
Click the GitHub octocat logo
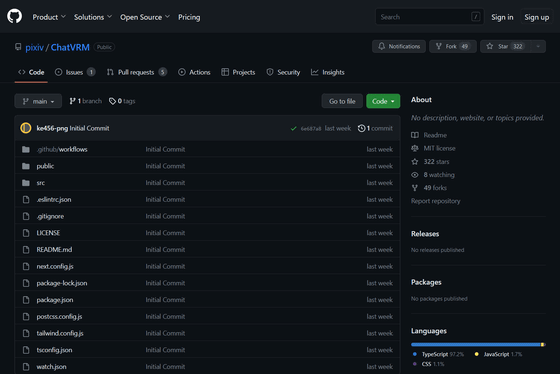point(14,16)
